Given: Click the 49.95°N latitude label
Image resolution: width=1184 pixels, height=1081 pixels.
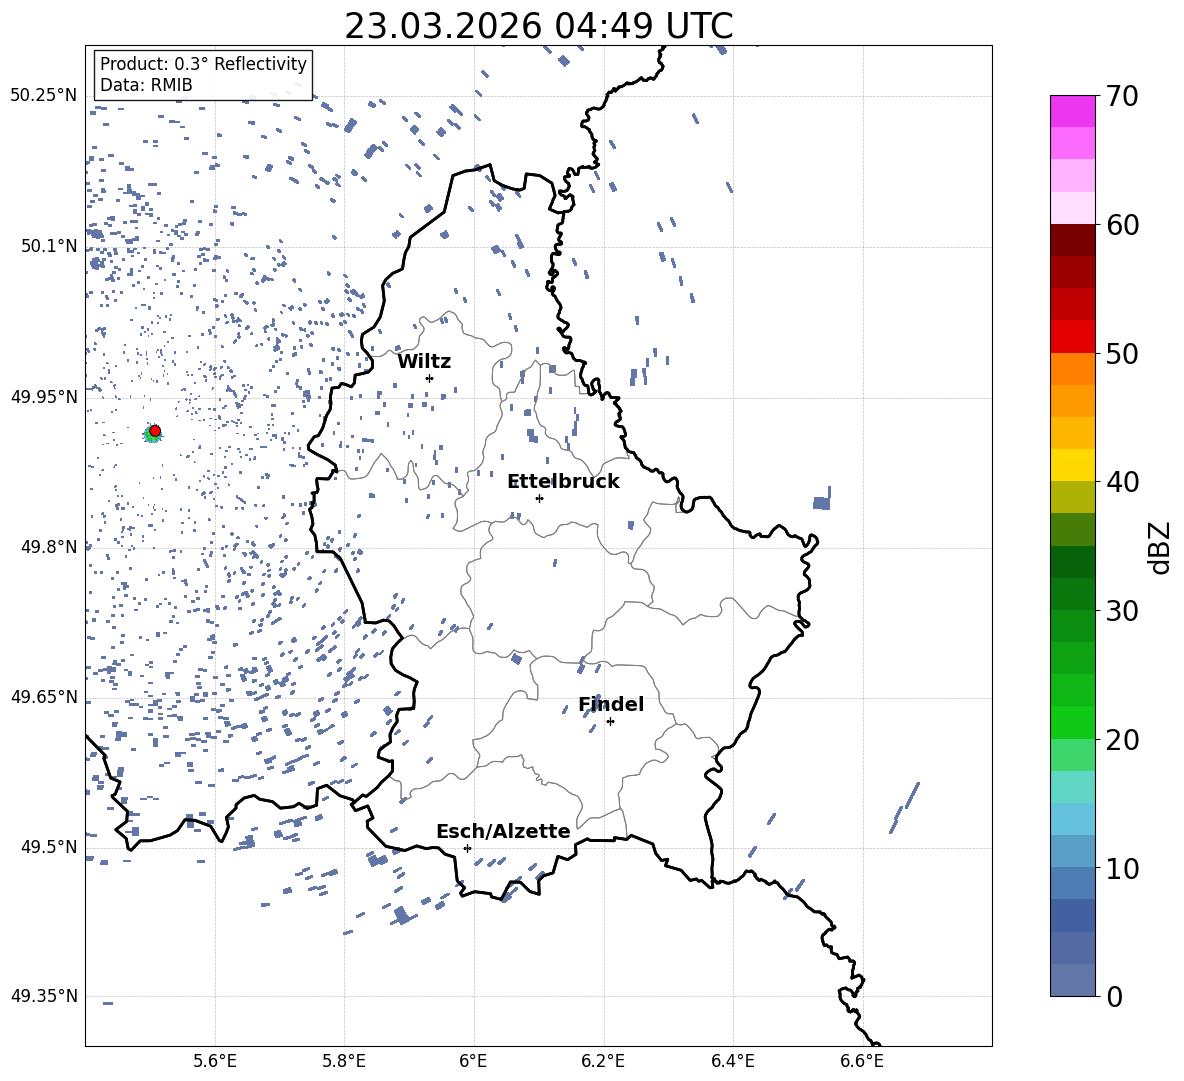Looking at the screenshot, I should click(44, 397).
